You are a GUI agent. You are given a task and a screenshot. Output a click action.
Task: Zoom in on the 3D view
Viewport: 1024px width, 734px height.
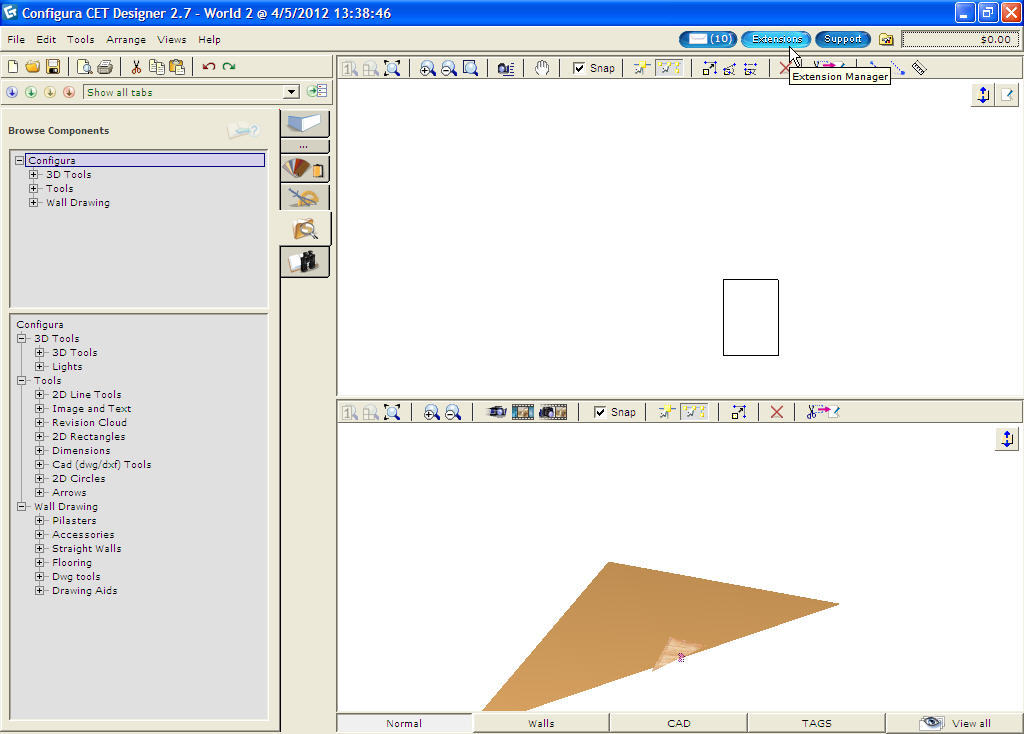tap(431, 412)
